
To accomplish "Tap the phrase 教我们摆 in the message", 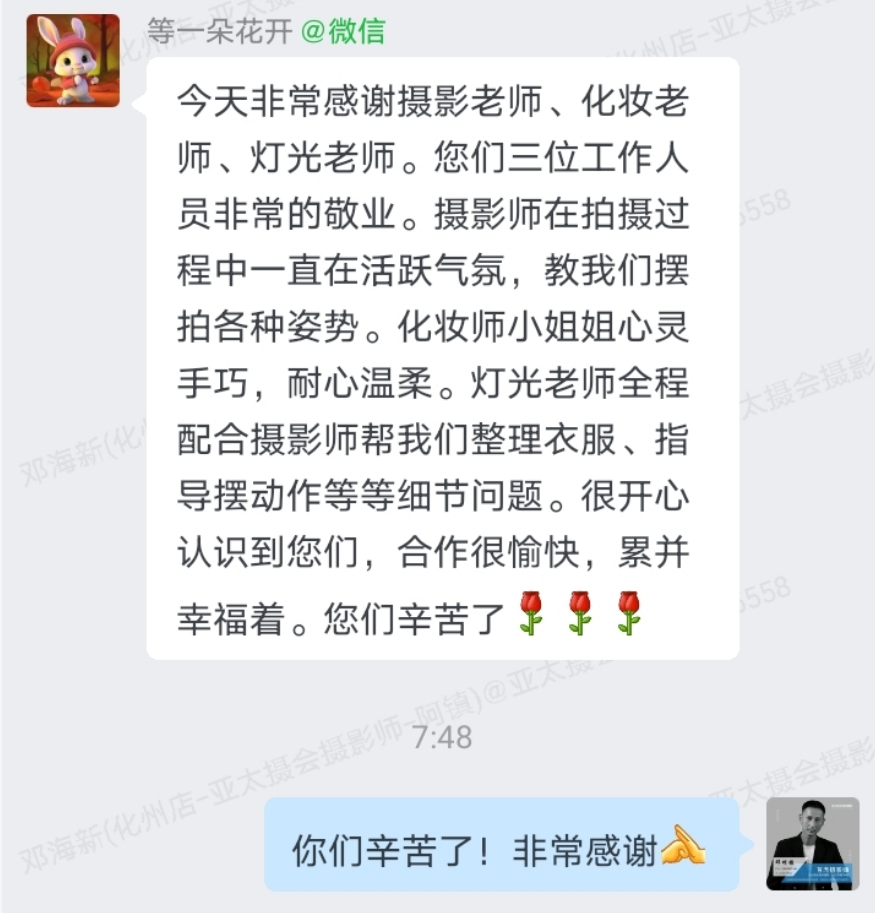I will pyautogui.click(x=617, y=270).
